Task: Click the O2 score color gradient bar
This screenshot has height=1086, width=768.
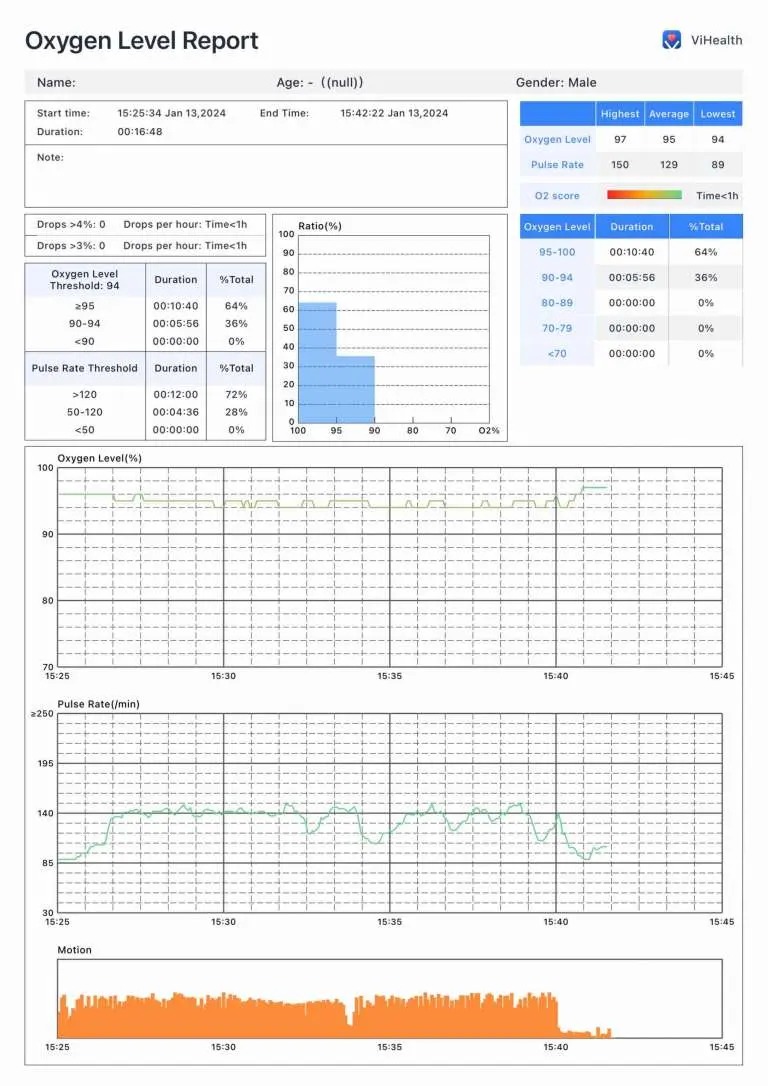Action: point(644,195)
